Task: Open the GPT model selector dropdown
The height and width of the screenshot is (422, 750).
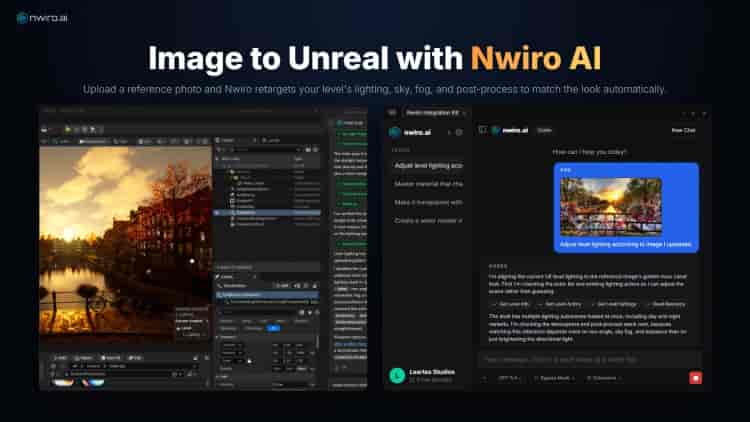Action: pyautogui.click(x=509, y=378)
